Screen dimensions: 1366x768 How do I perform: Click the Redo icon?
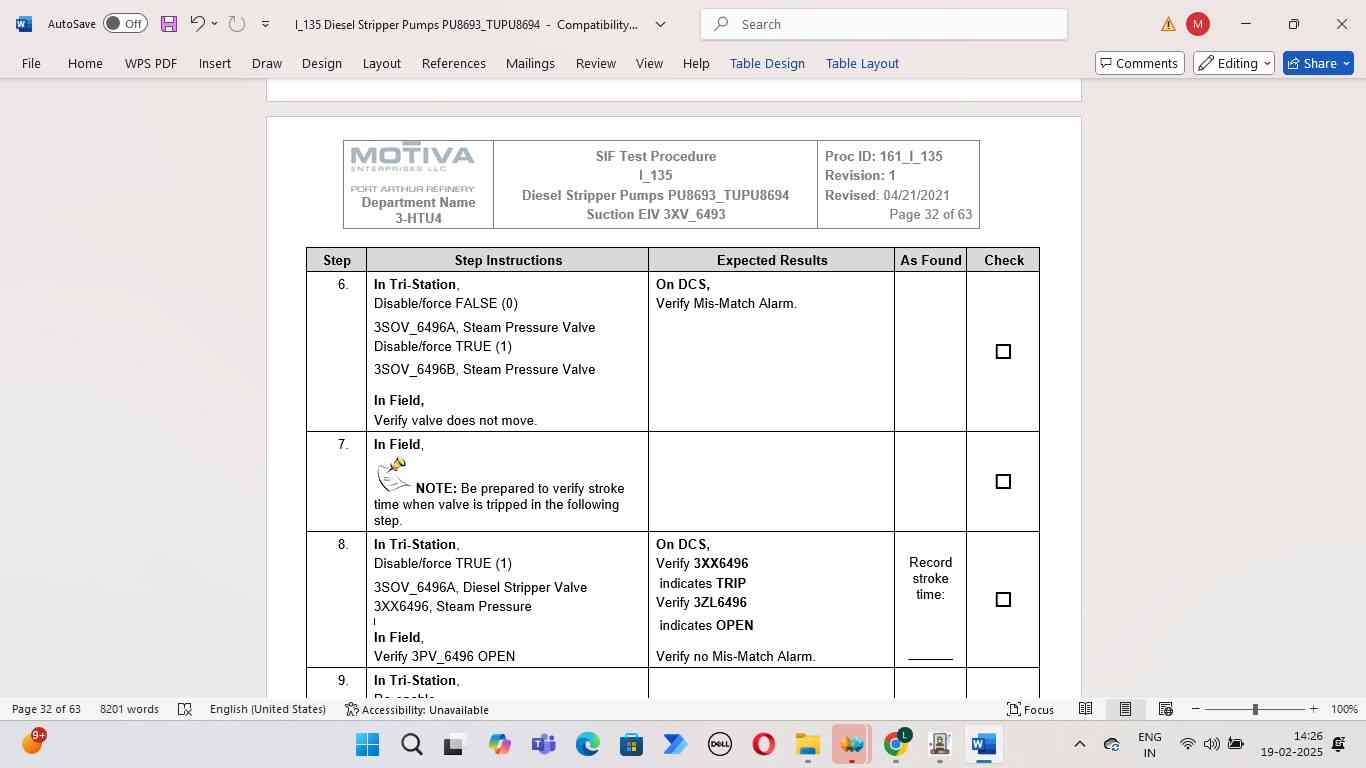tap(237, 24)
